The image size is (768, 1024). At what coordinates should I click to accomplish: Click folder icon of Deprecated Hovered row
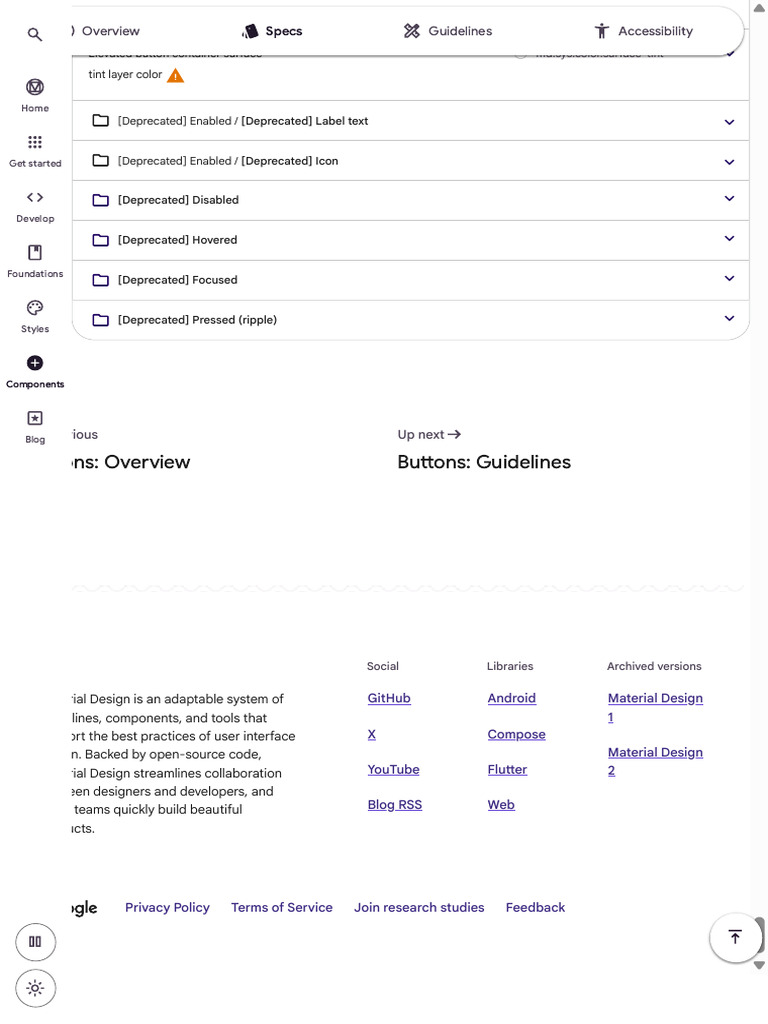pyautogui.click(x=101, y=240)
